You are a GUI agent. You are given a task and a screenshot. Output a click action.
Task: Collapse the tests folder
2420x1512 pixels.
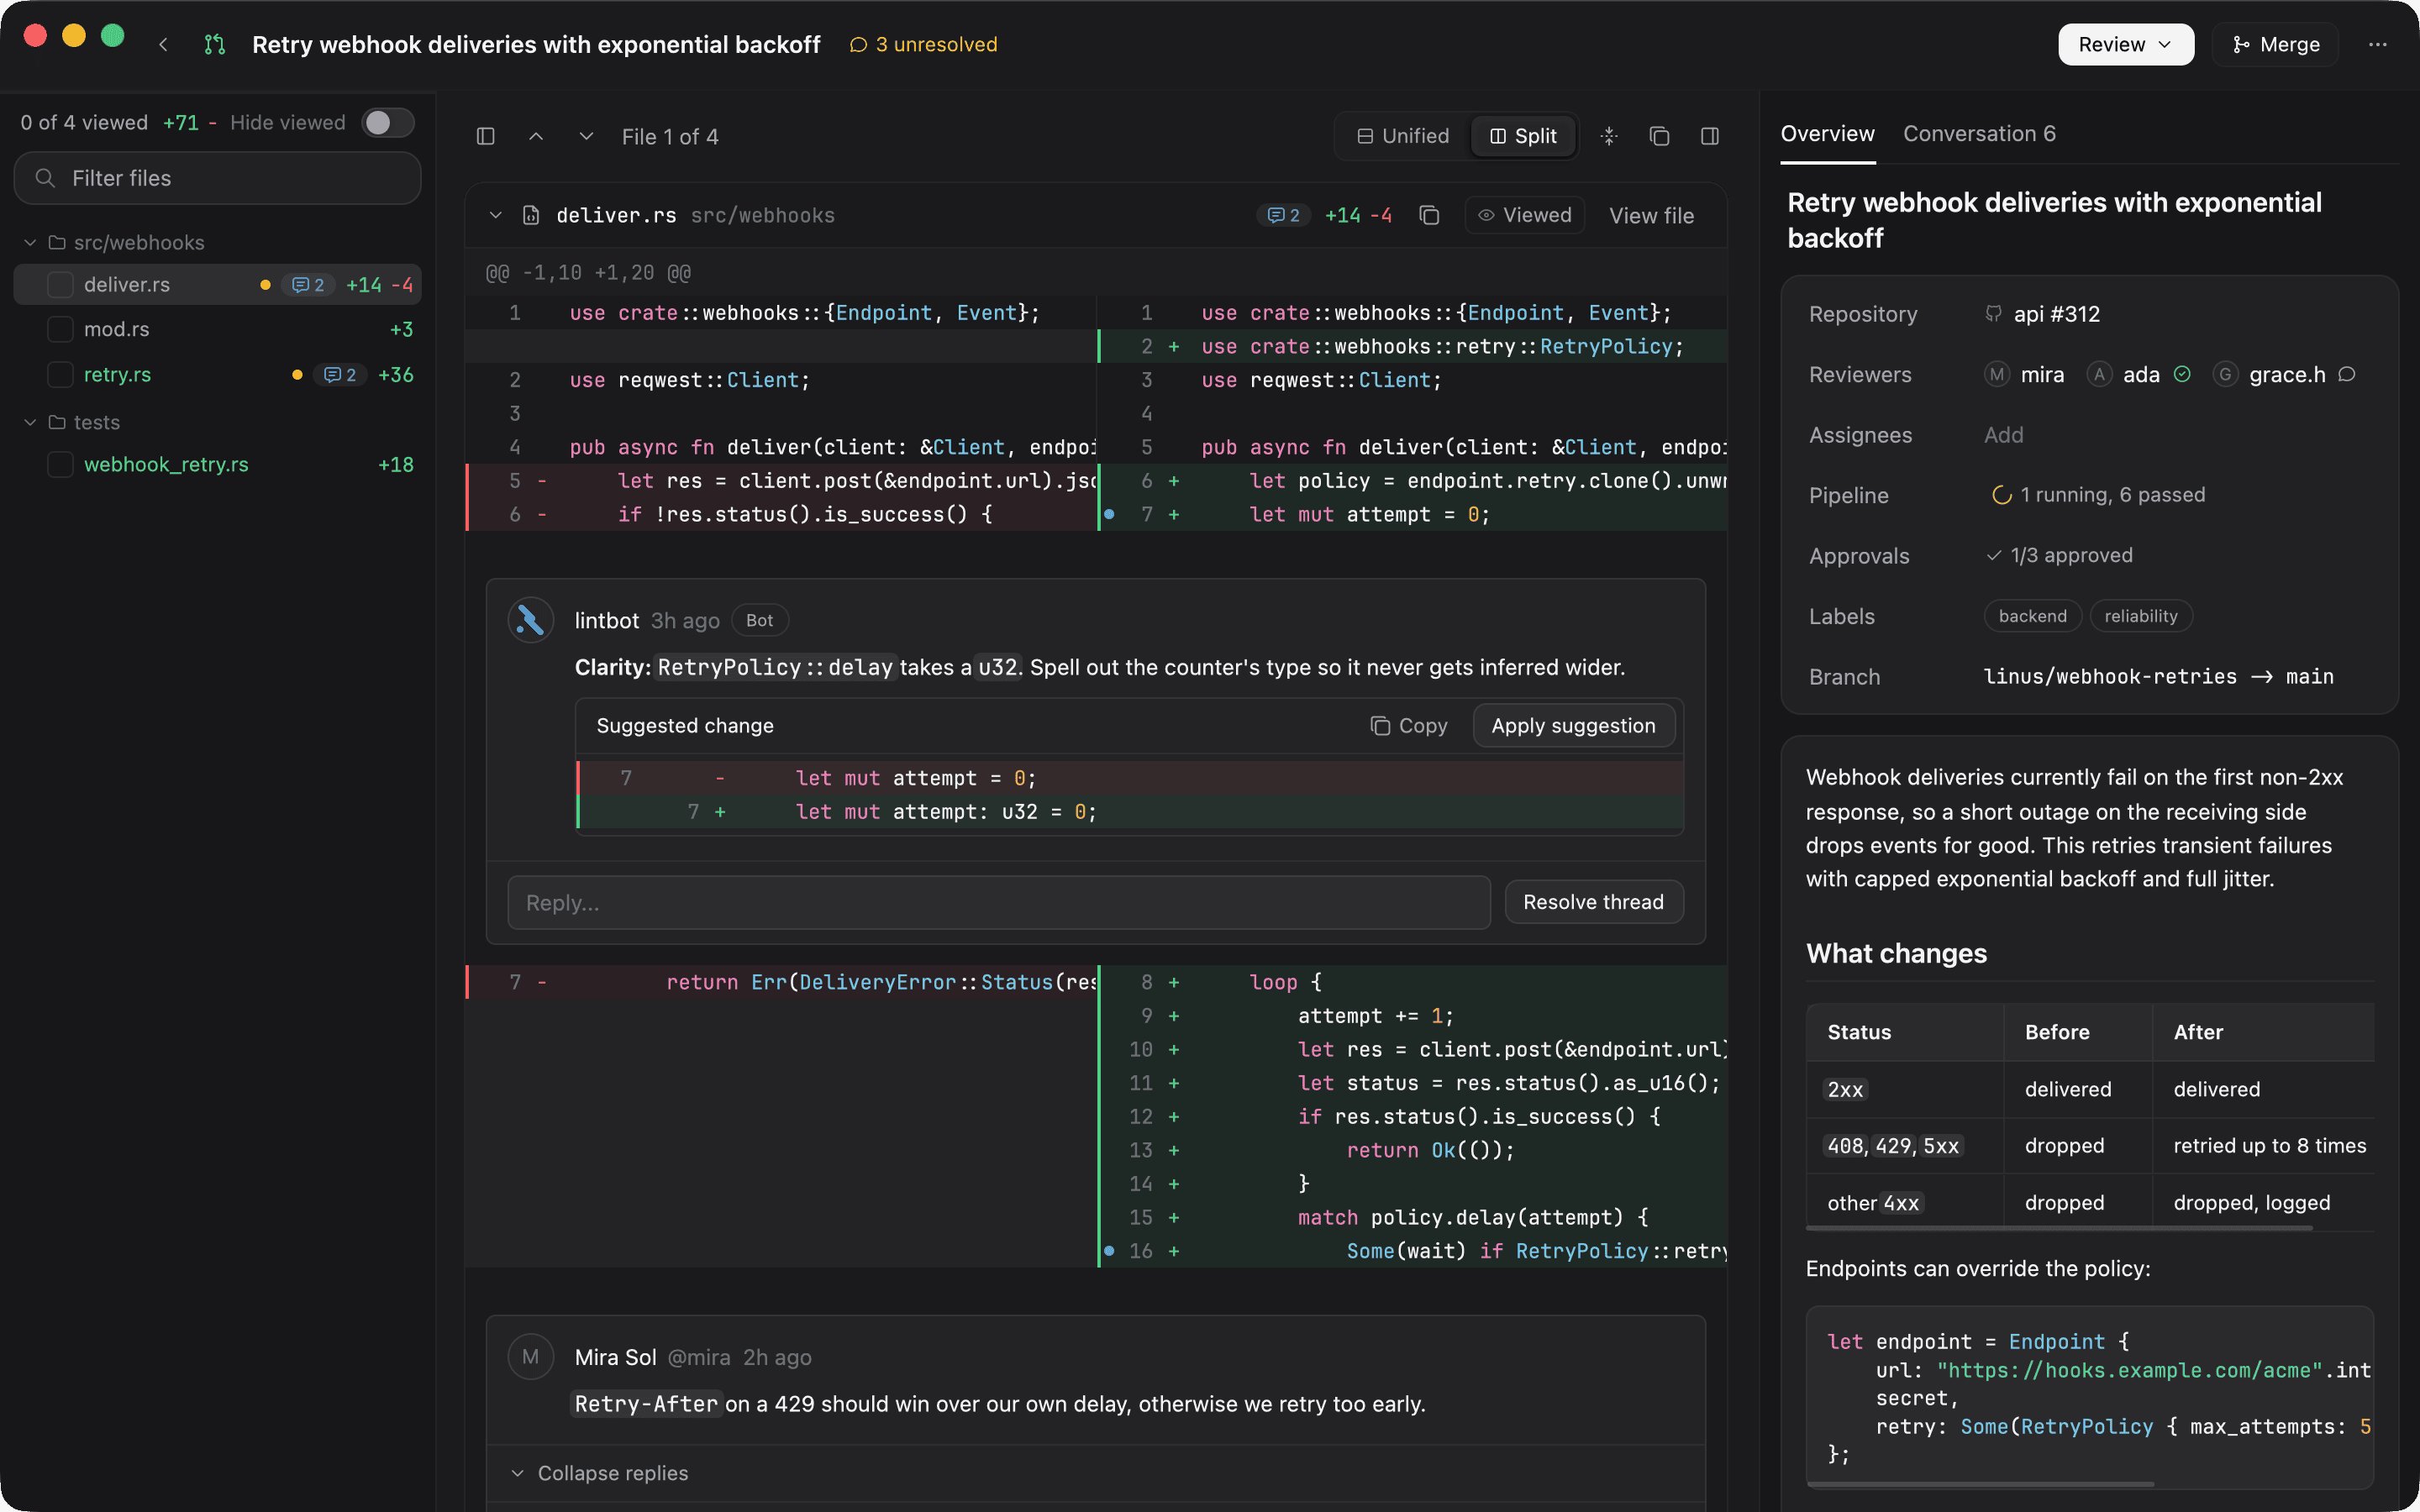coord(30,422)
